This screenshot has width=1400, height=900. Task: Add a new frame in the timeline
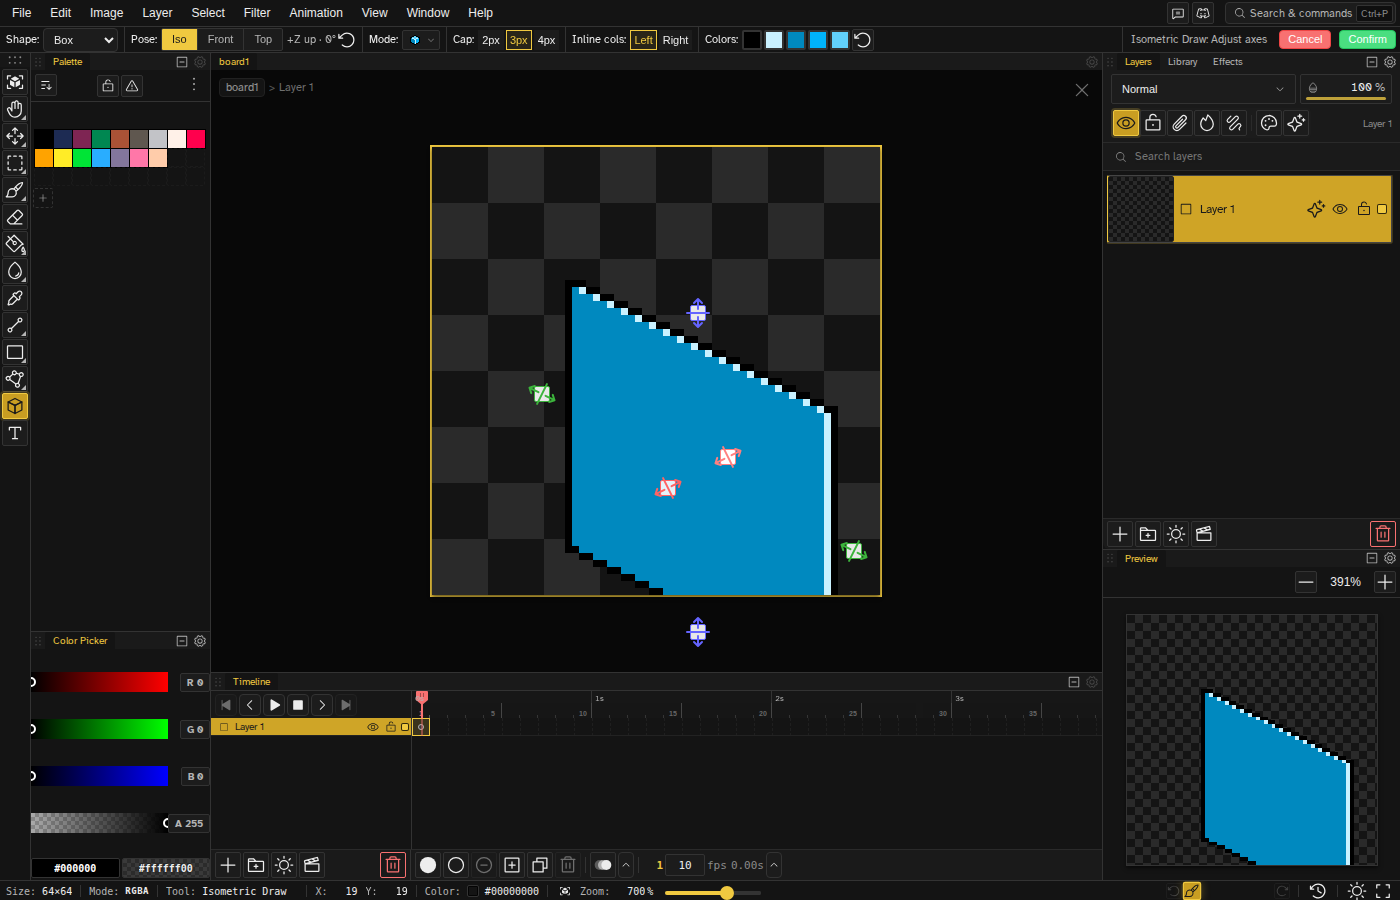pyautogui.click(x=512, y=865)
